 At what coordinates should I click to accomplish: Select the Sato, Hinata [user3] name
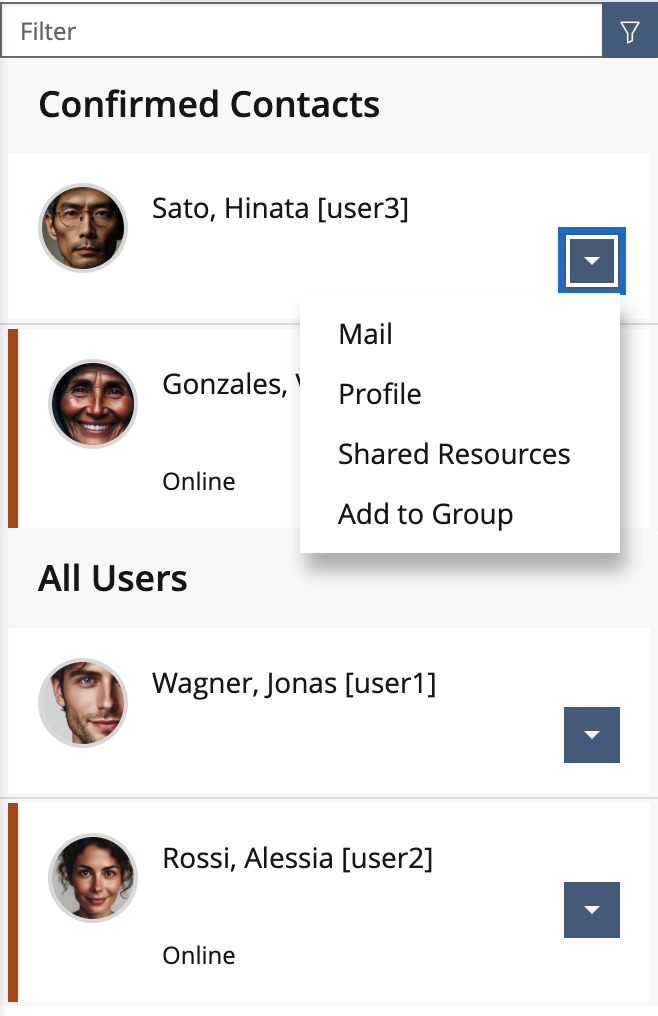(280, 208)
